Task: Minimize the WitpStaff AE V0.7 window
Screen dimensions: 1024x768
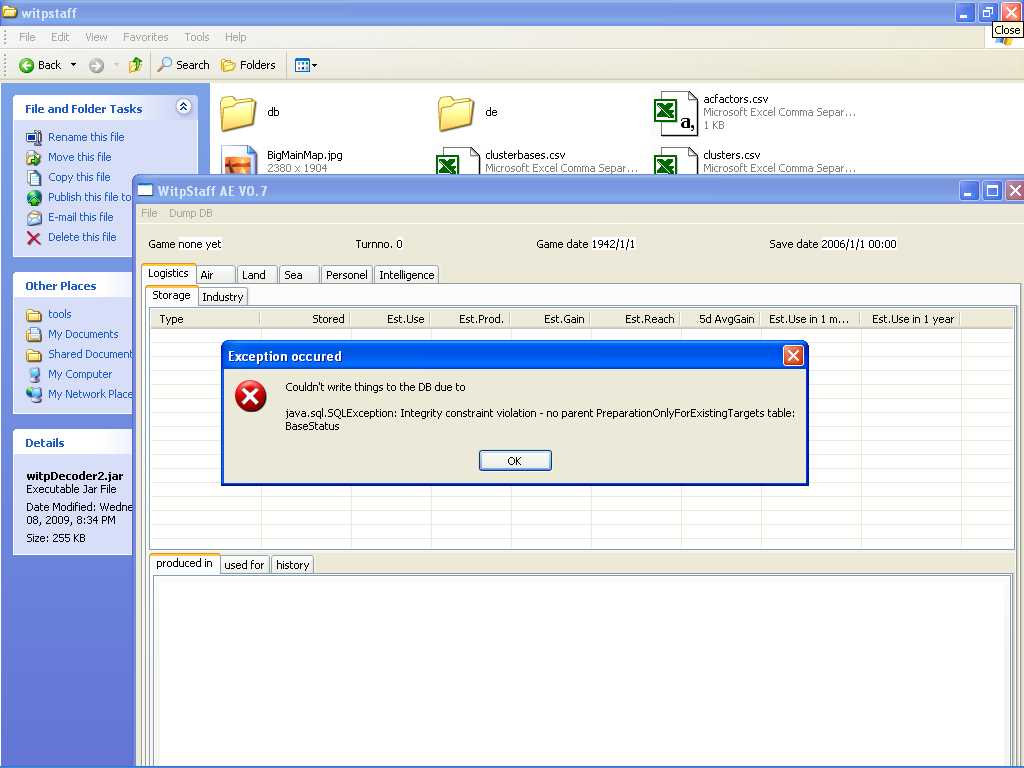Action: tap(969, 191)
